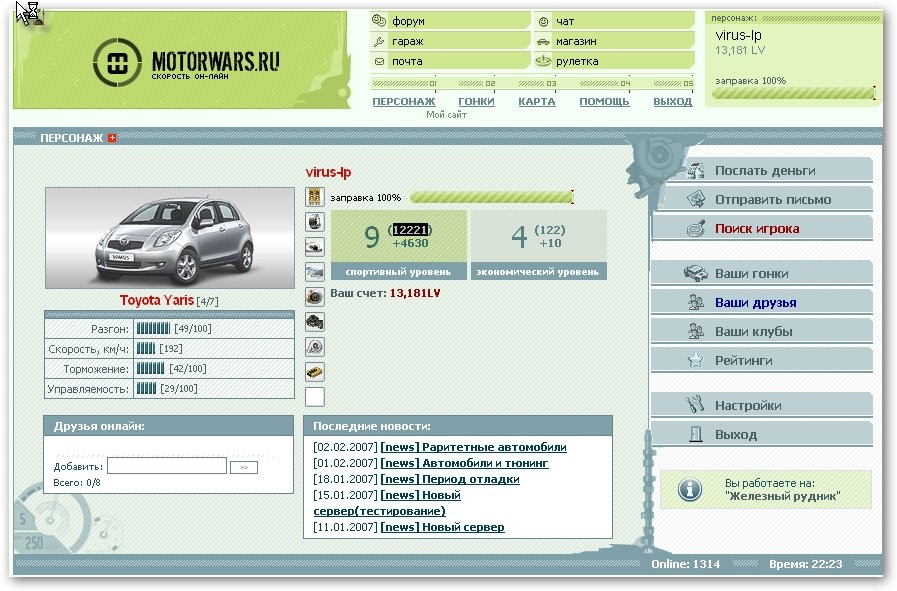
Task: Open Ваши клубы
Action: pos(763,332)
